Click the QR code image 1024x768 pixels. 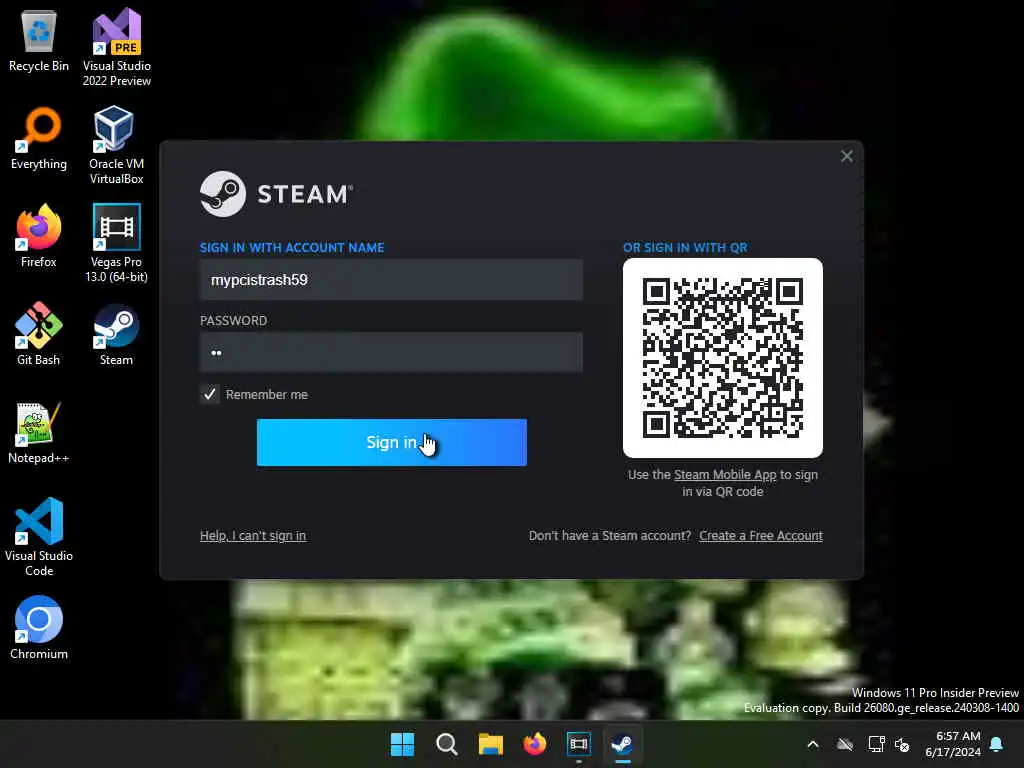click(x=723, y=358)
